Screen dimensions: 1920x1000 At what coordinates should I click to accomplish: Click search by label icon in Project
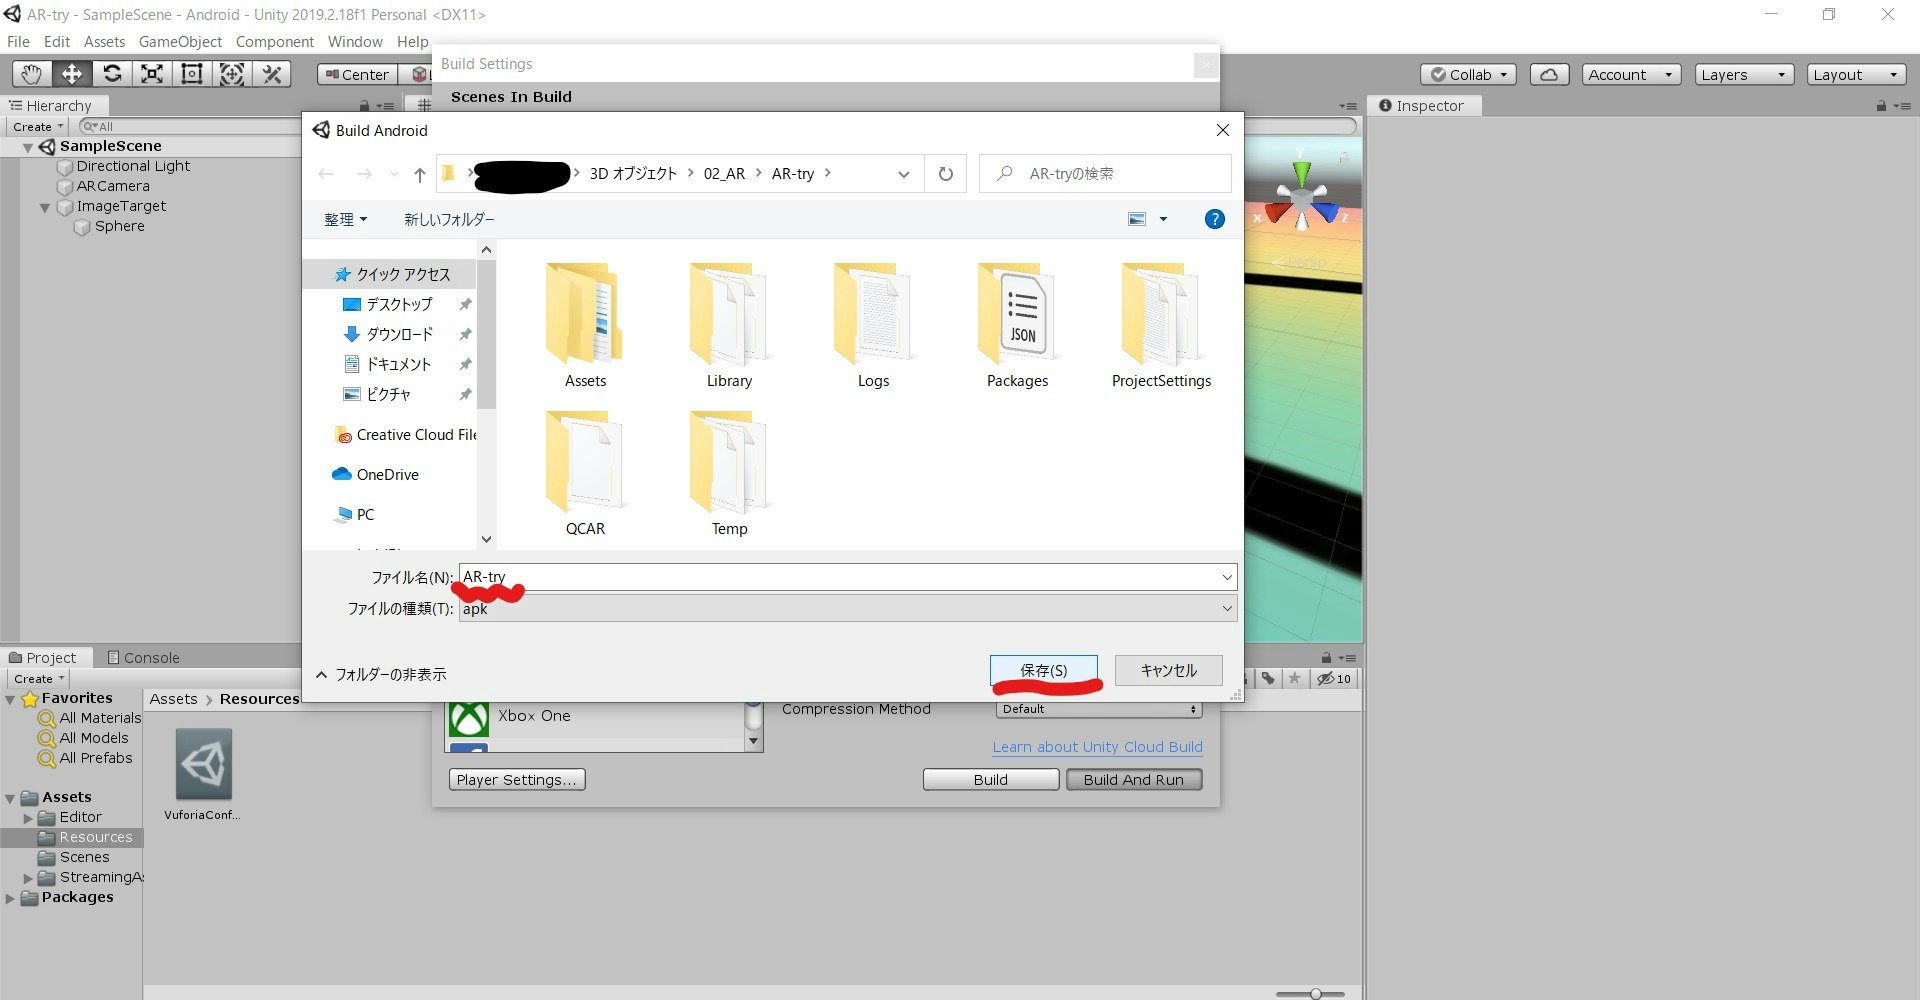[1268, 679]
